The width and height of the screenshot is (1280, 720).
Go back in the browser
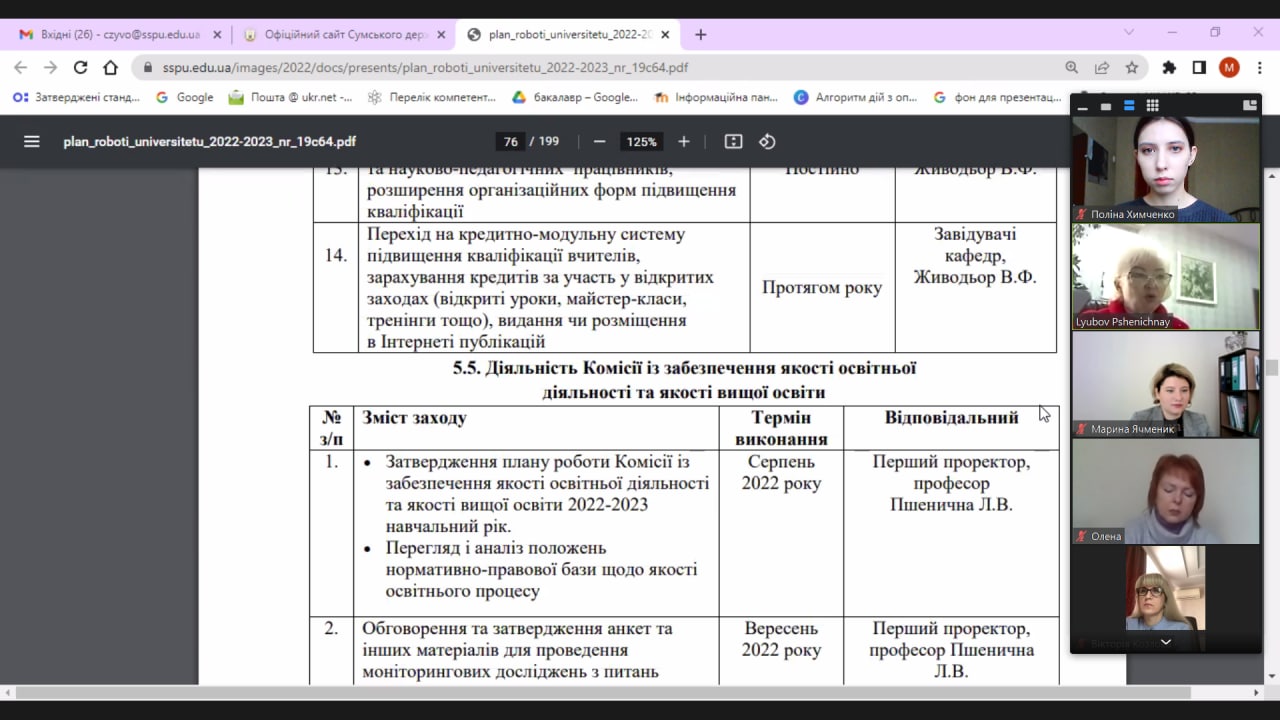pos(21,67)
